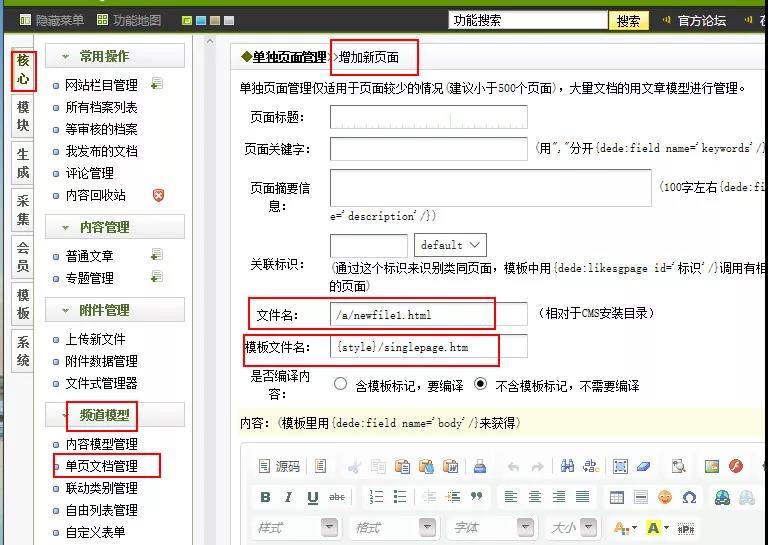Viewport: 768px width, 545px height.
Task: Select the green theme color square
Action: coord(186,21)
